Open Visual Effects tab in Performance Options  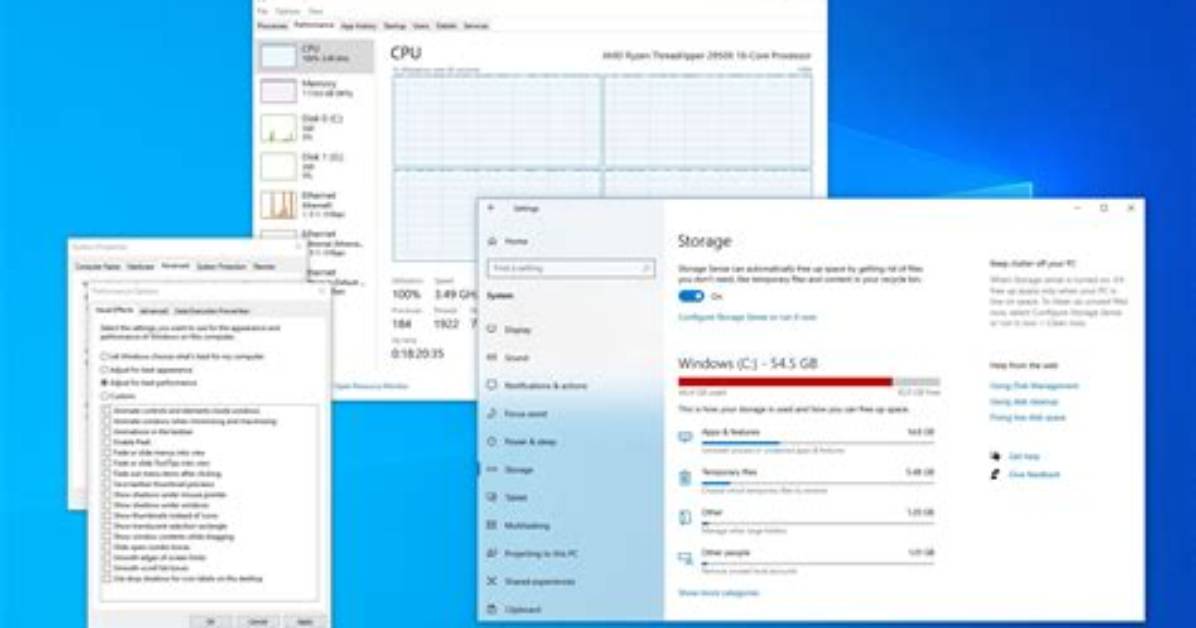pyautogui.click(x=114, y=311)
